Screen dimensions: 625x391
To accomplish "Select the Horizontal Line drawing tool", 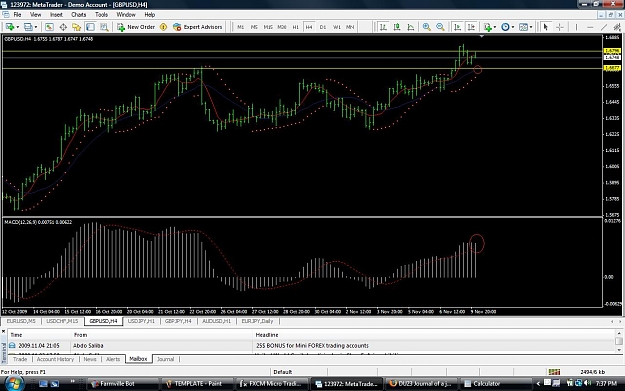I will pyautogui.click(x=590, y=27).
